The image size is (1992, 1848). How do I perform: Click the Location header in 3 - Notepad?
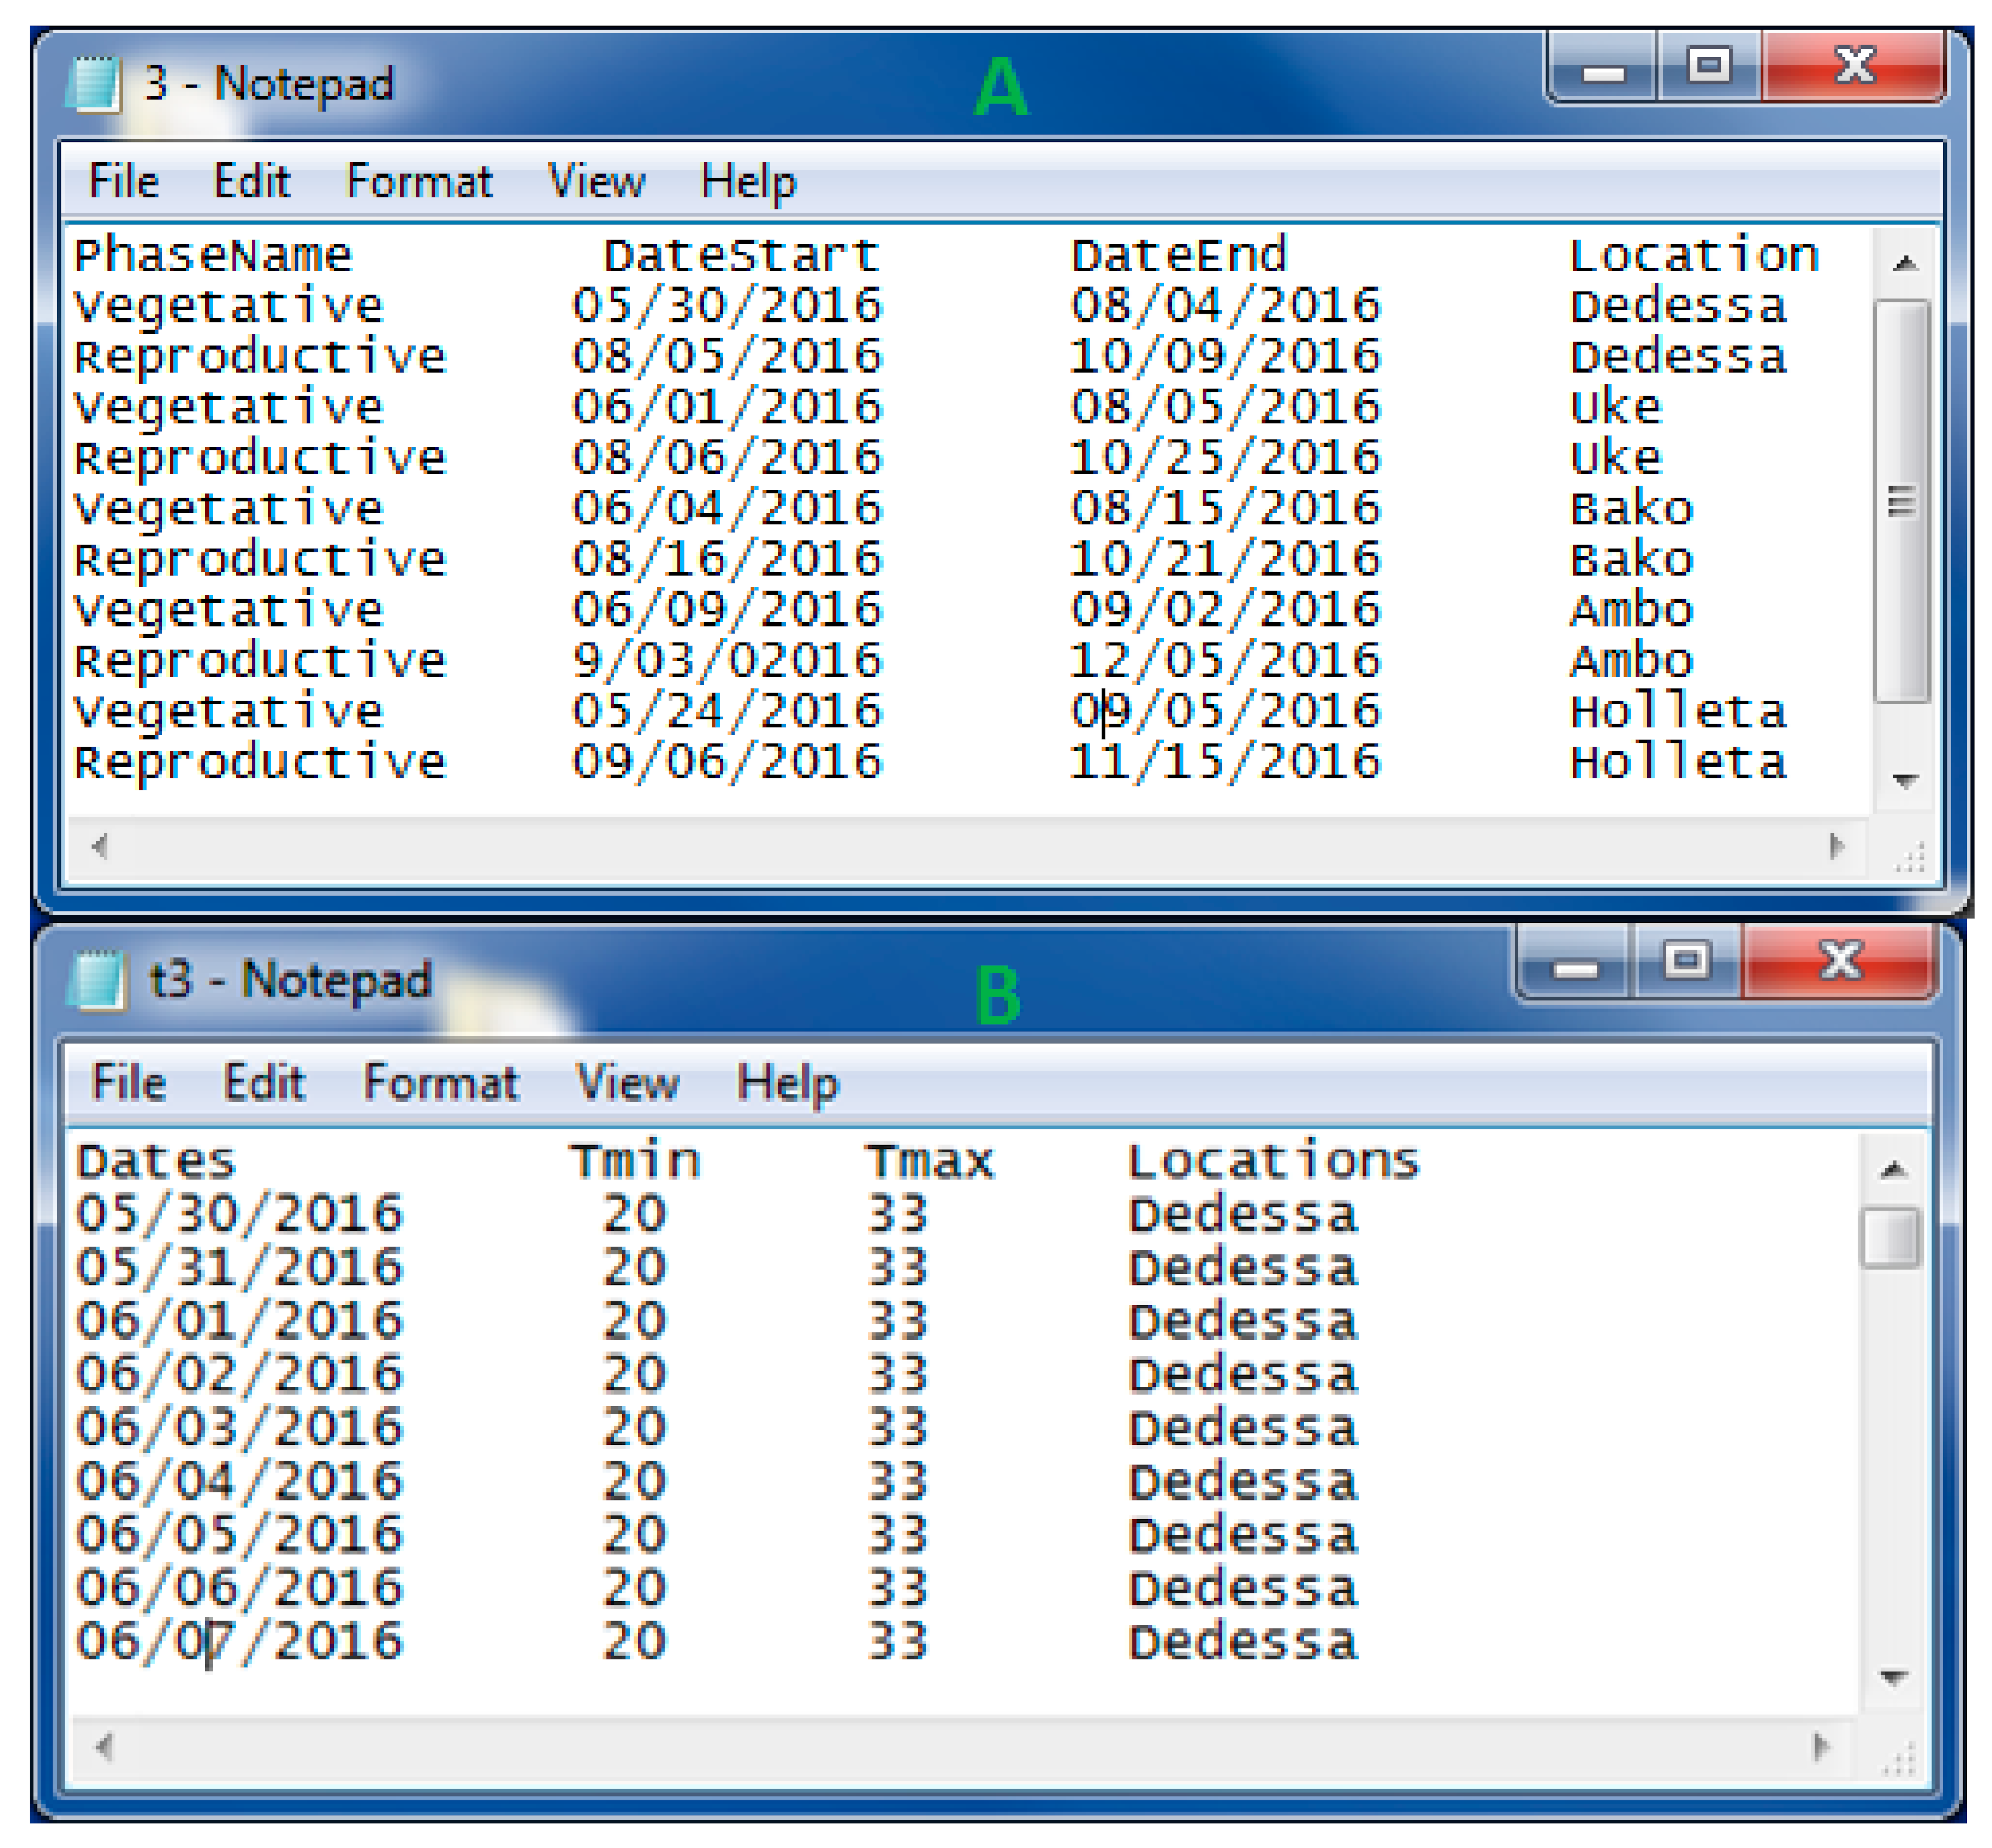pos(1694,256)
